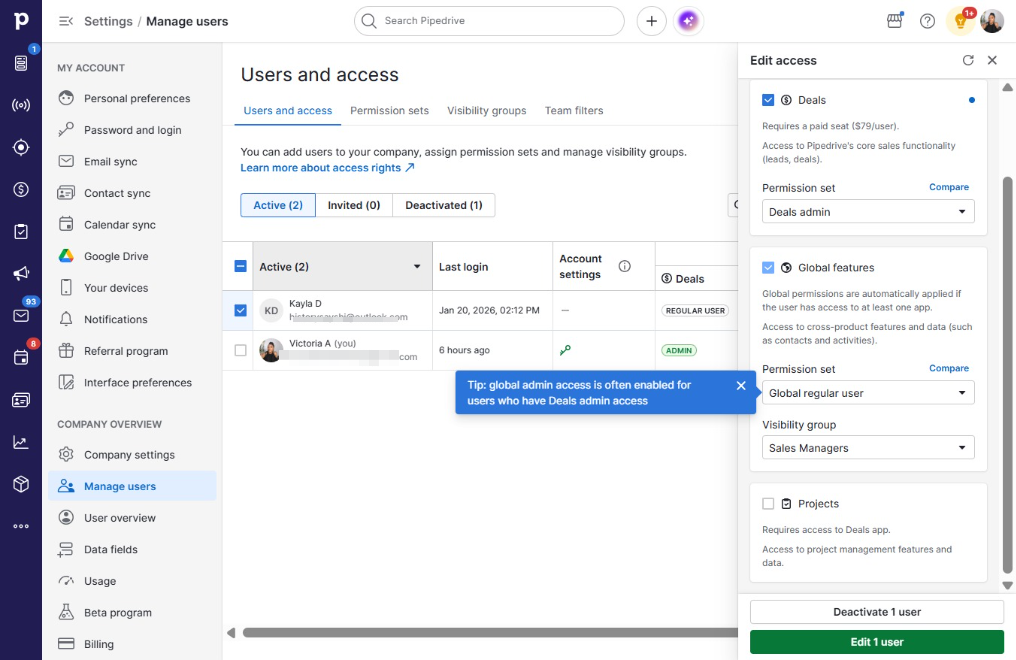
Task: Open the Sales Managers visibility group dropdown
Action: pyautogui.click(x=868, y=448)
